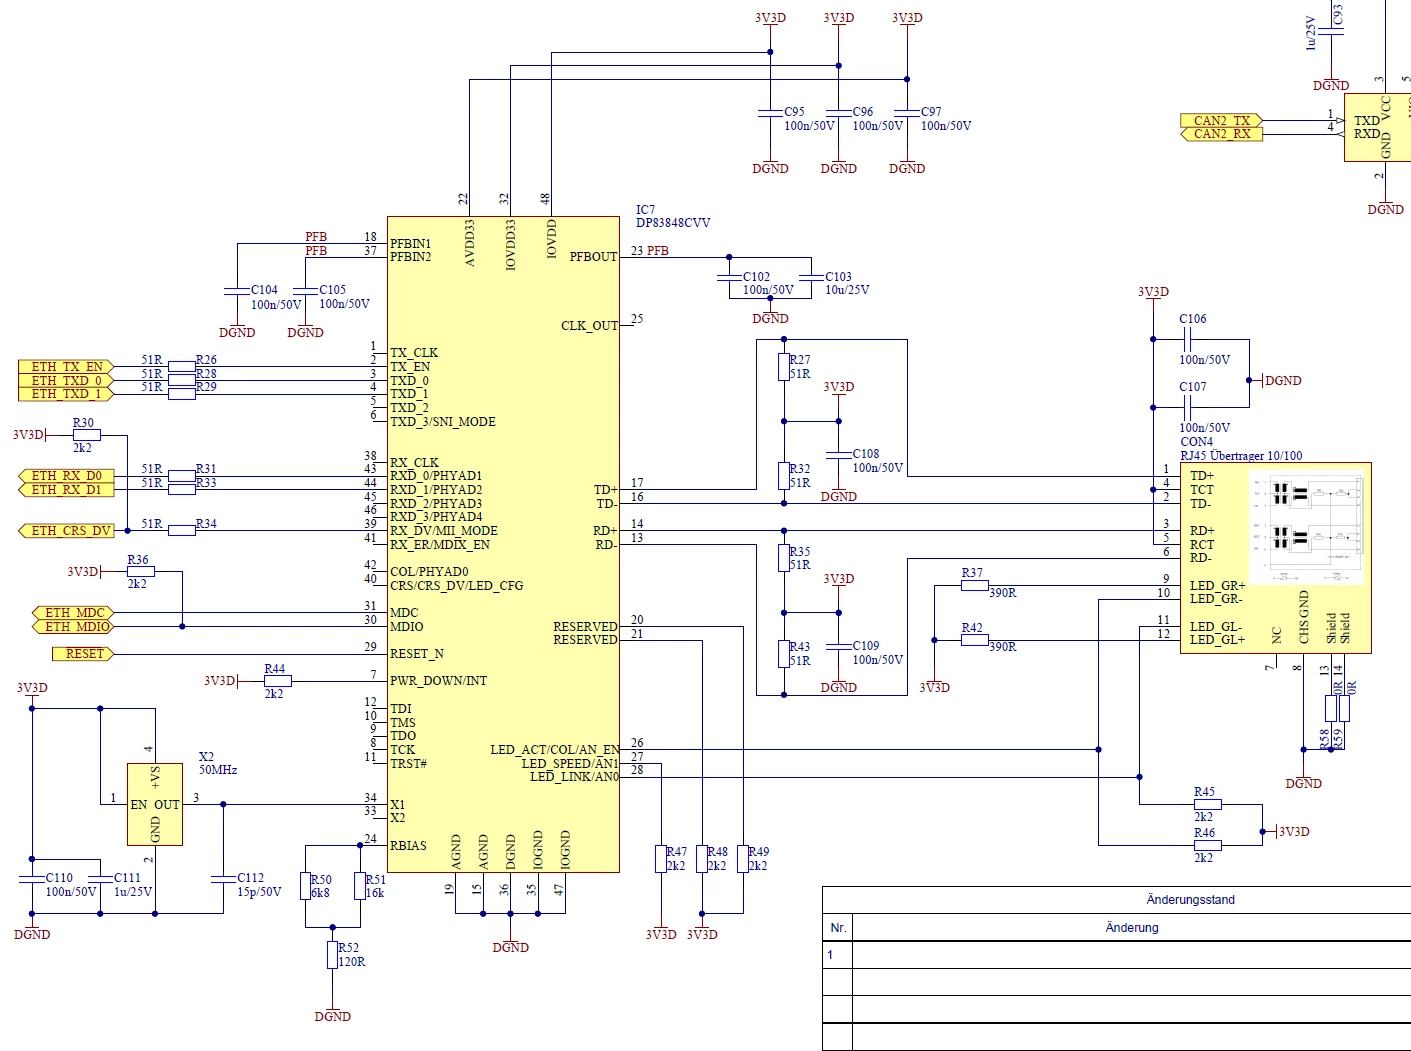This screenshot has width=1411, height=1051.
Task: Select resistor R27 designator
Action: (800, 360)
